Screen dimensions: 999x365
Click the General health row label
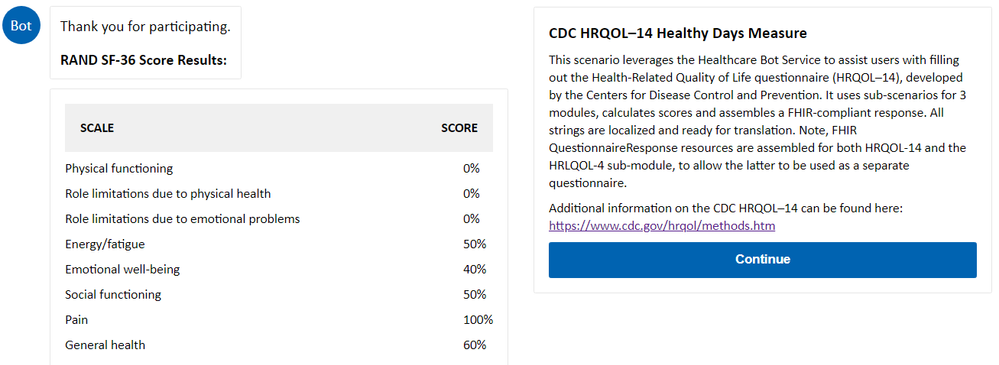pos(105,345)
